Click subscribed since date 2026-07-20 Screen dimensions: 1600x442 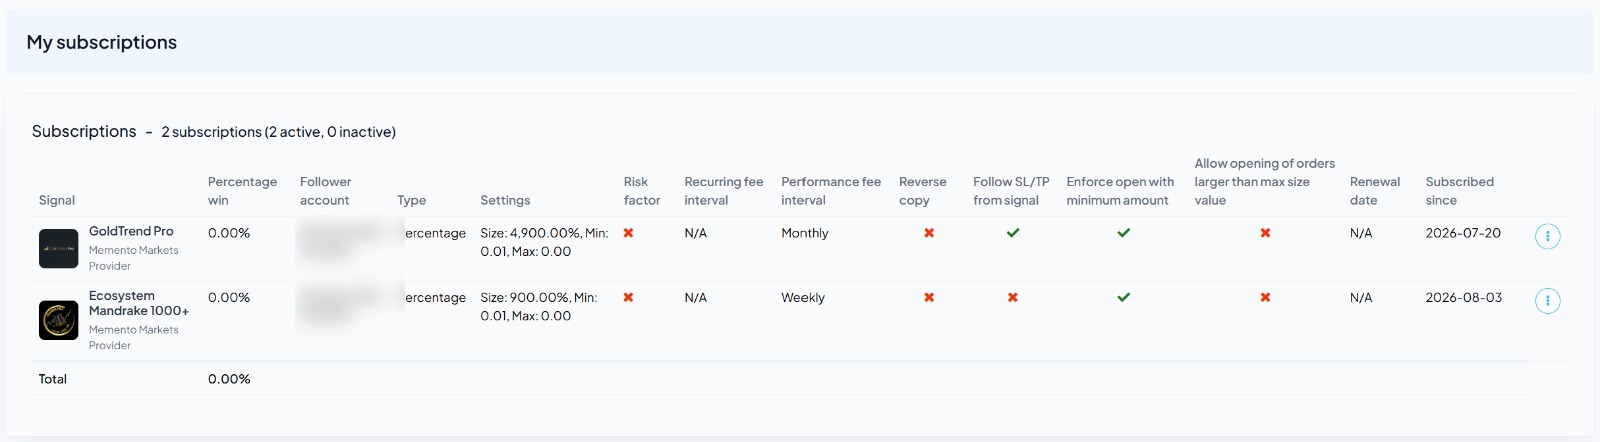tap(1463, 233)
